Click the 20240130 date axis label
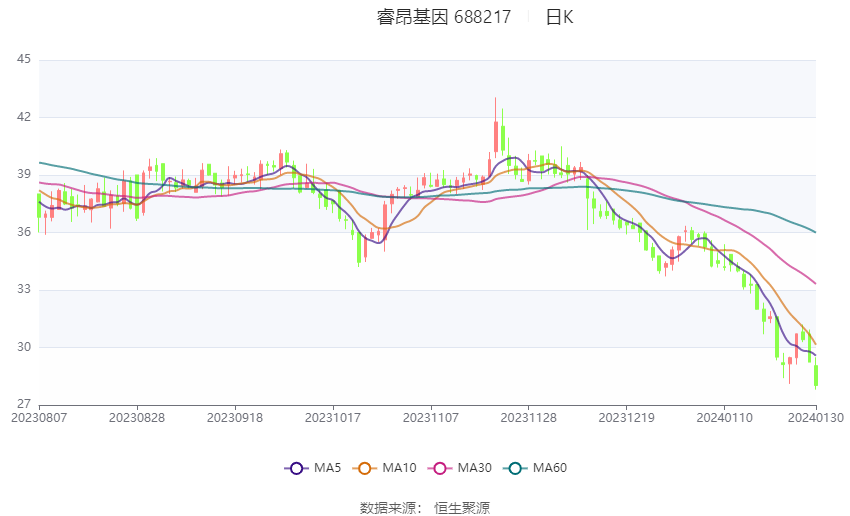This screenshot has height=516, width=850. [816, 418]
